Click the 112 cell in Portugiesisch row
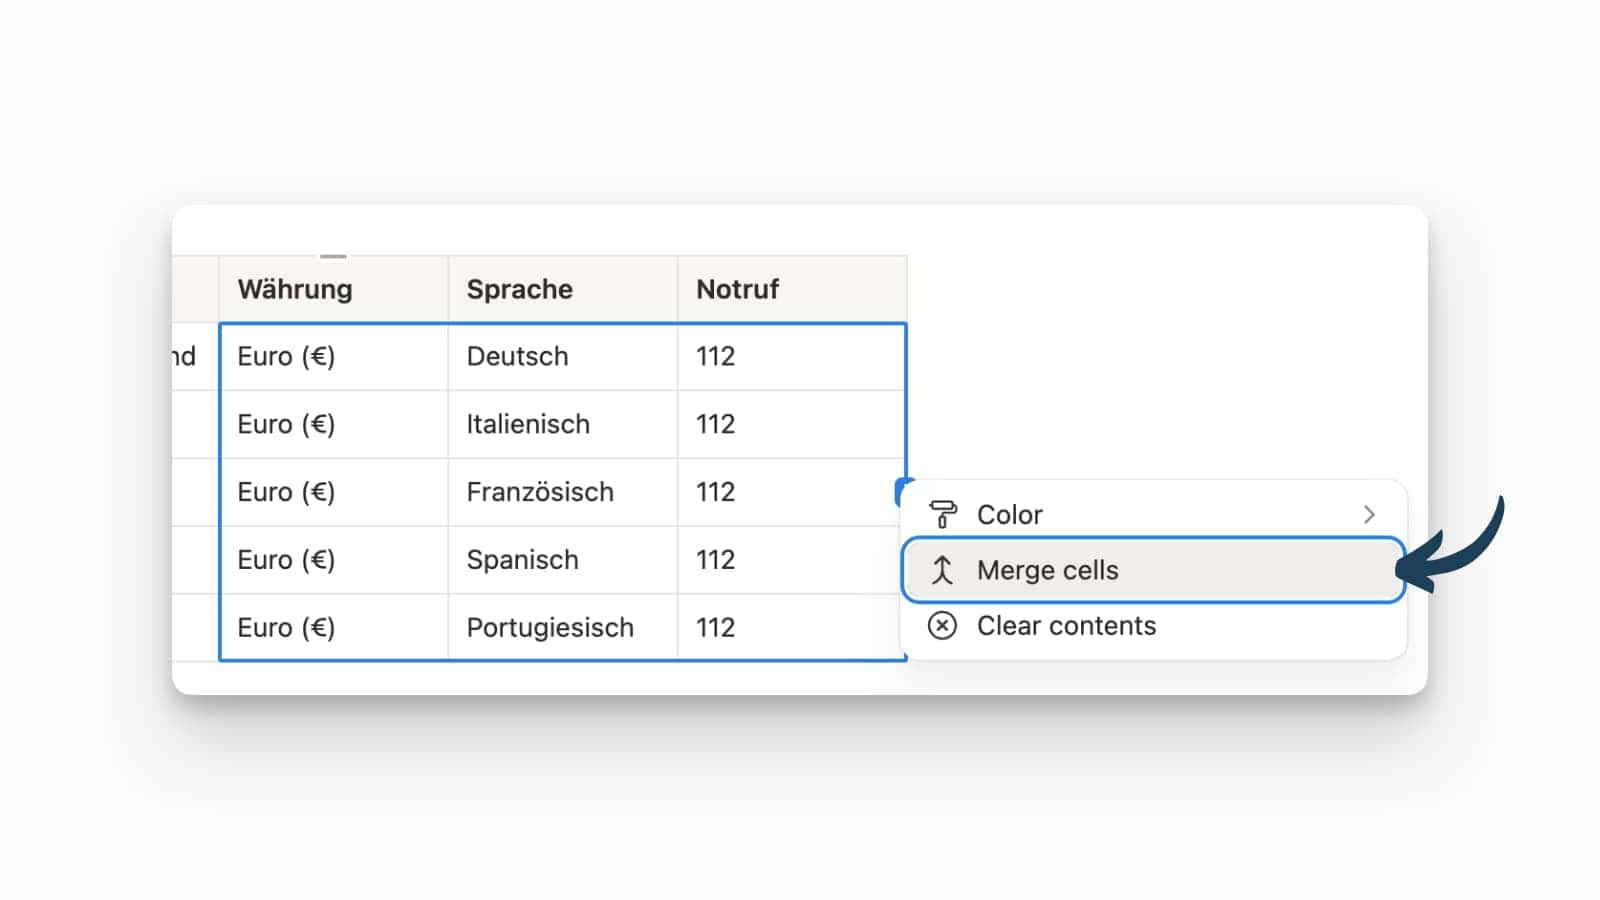The height and width of the screenshot is (900, 1600). (x=792, y=627)
